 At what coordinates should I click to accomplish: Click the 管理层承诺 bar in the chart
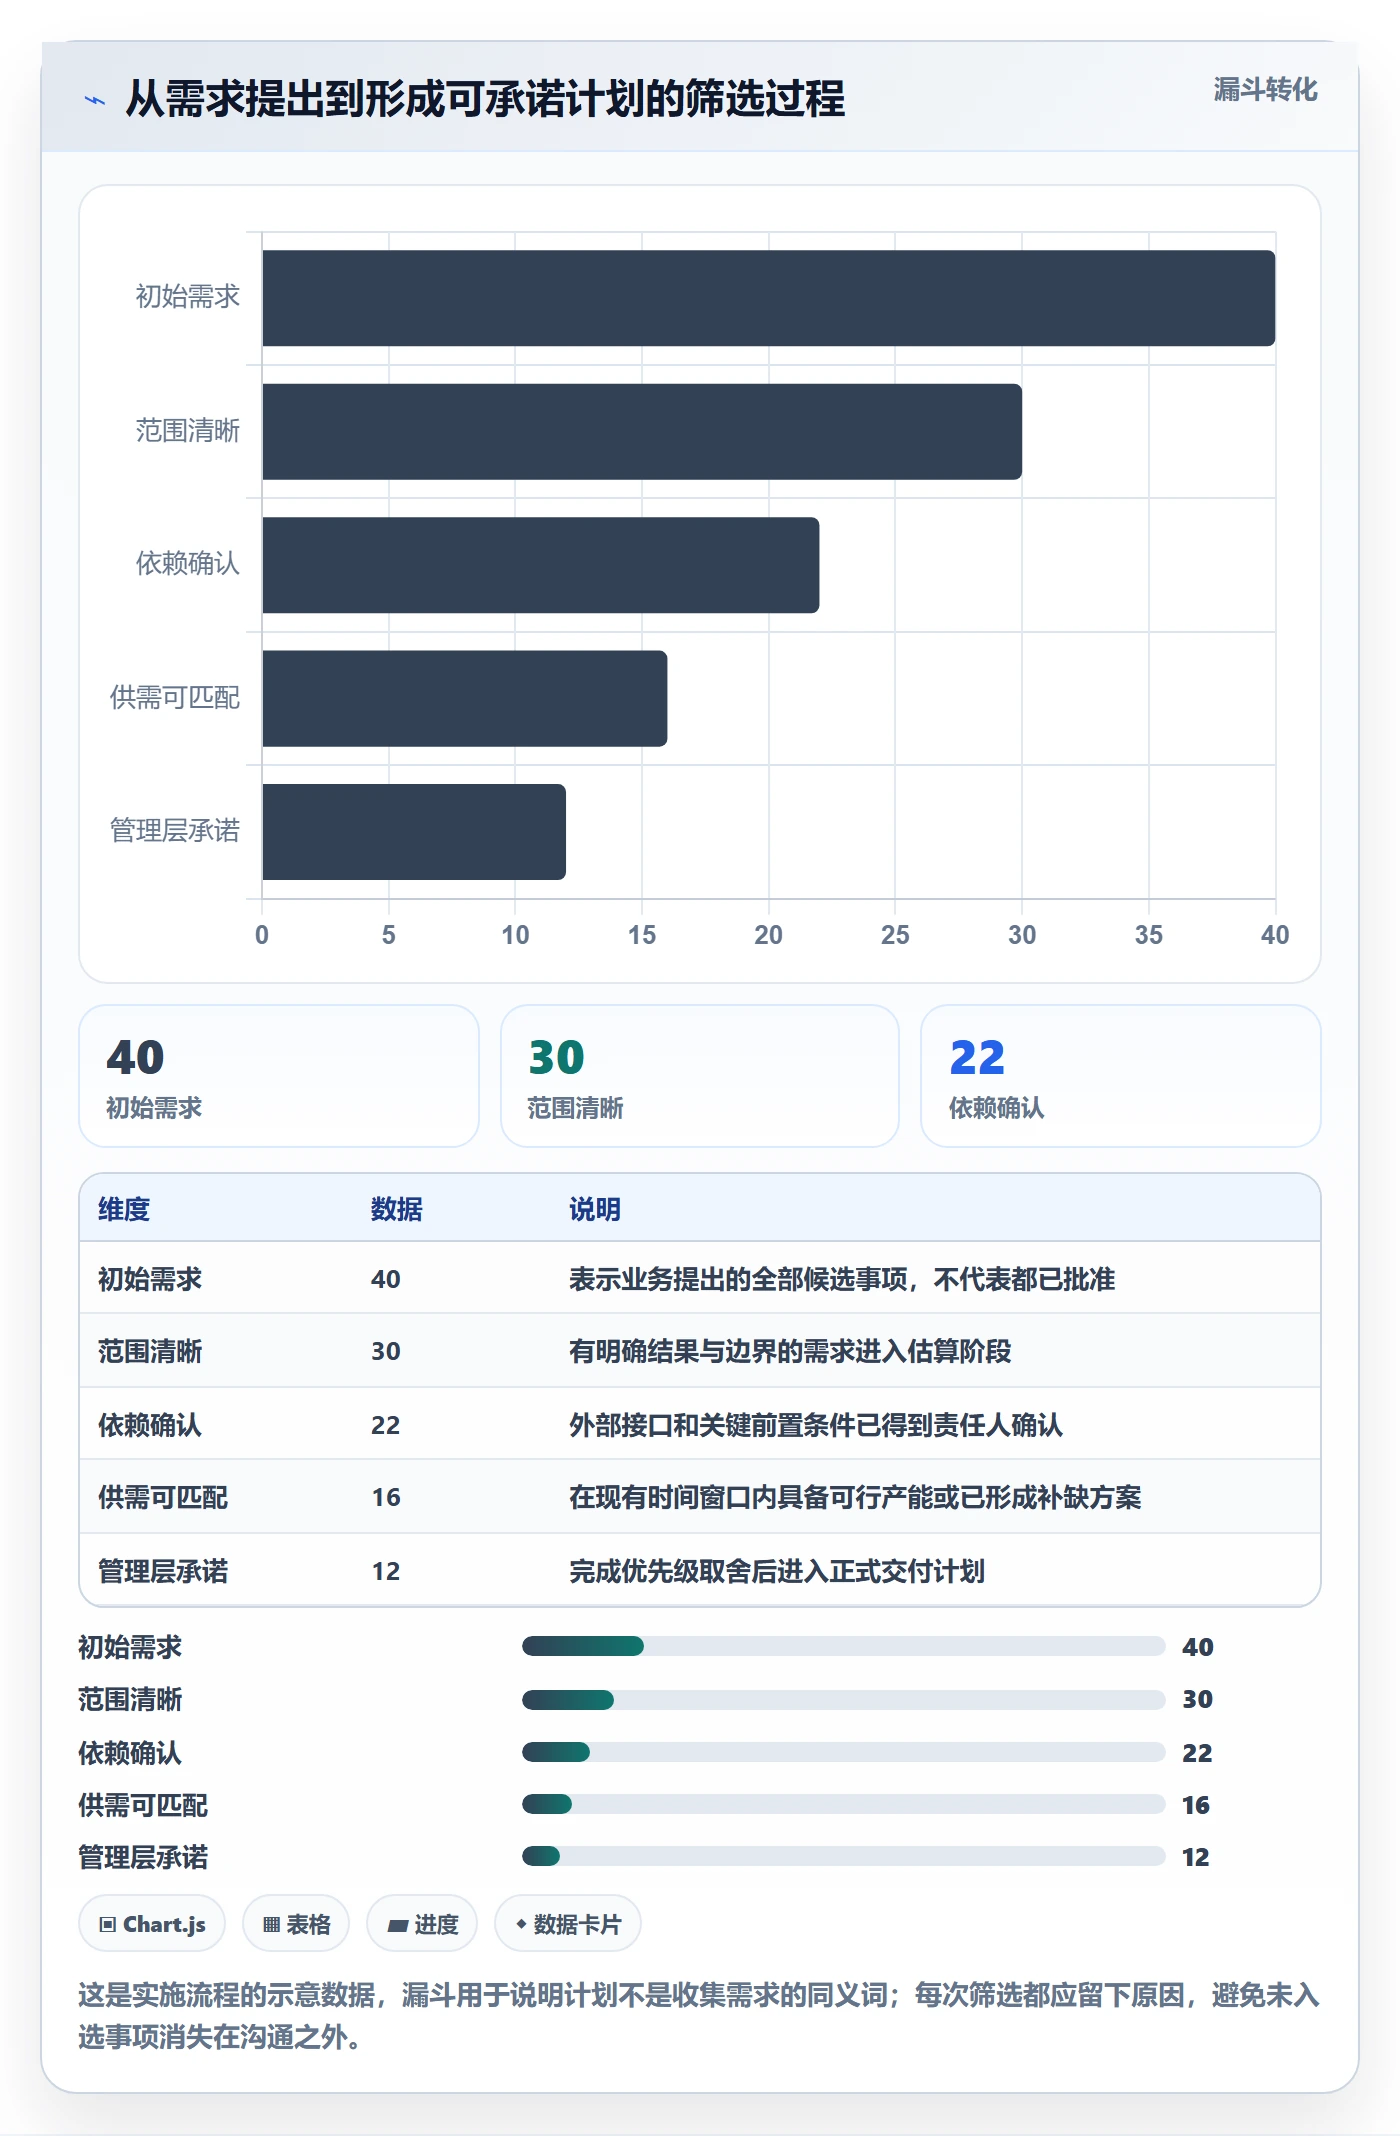(414, 832)
